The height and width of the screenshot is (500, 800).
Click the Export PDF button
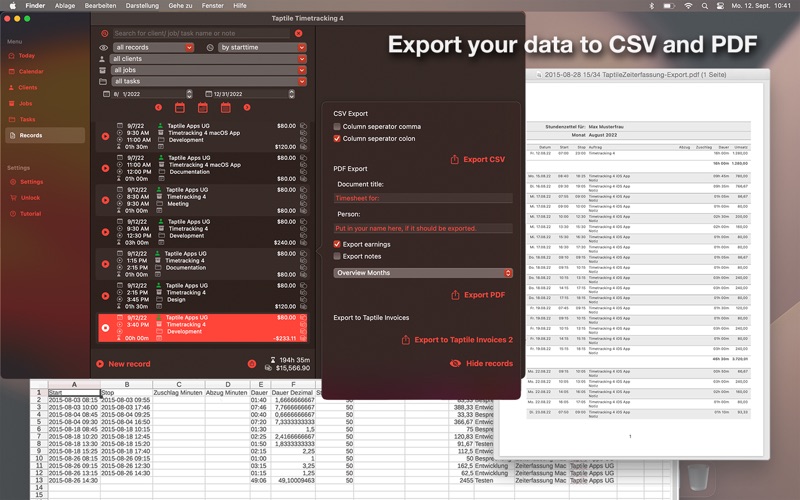pos(484,295)
